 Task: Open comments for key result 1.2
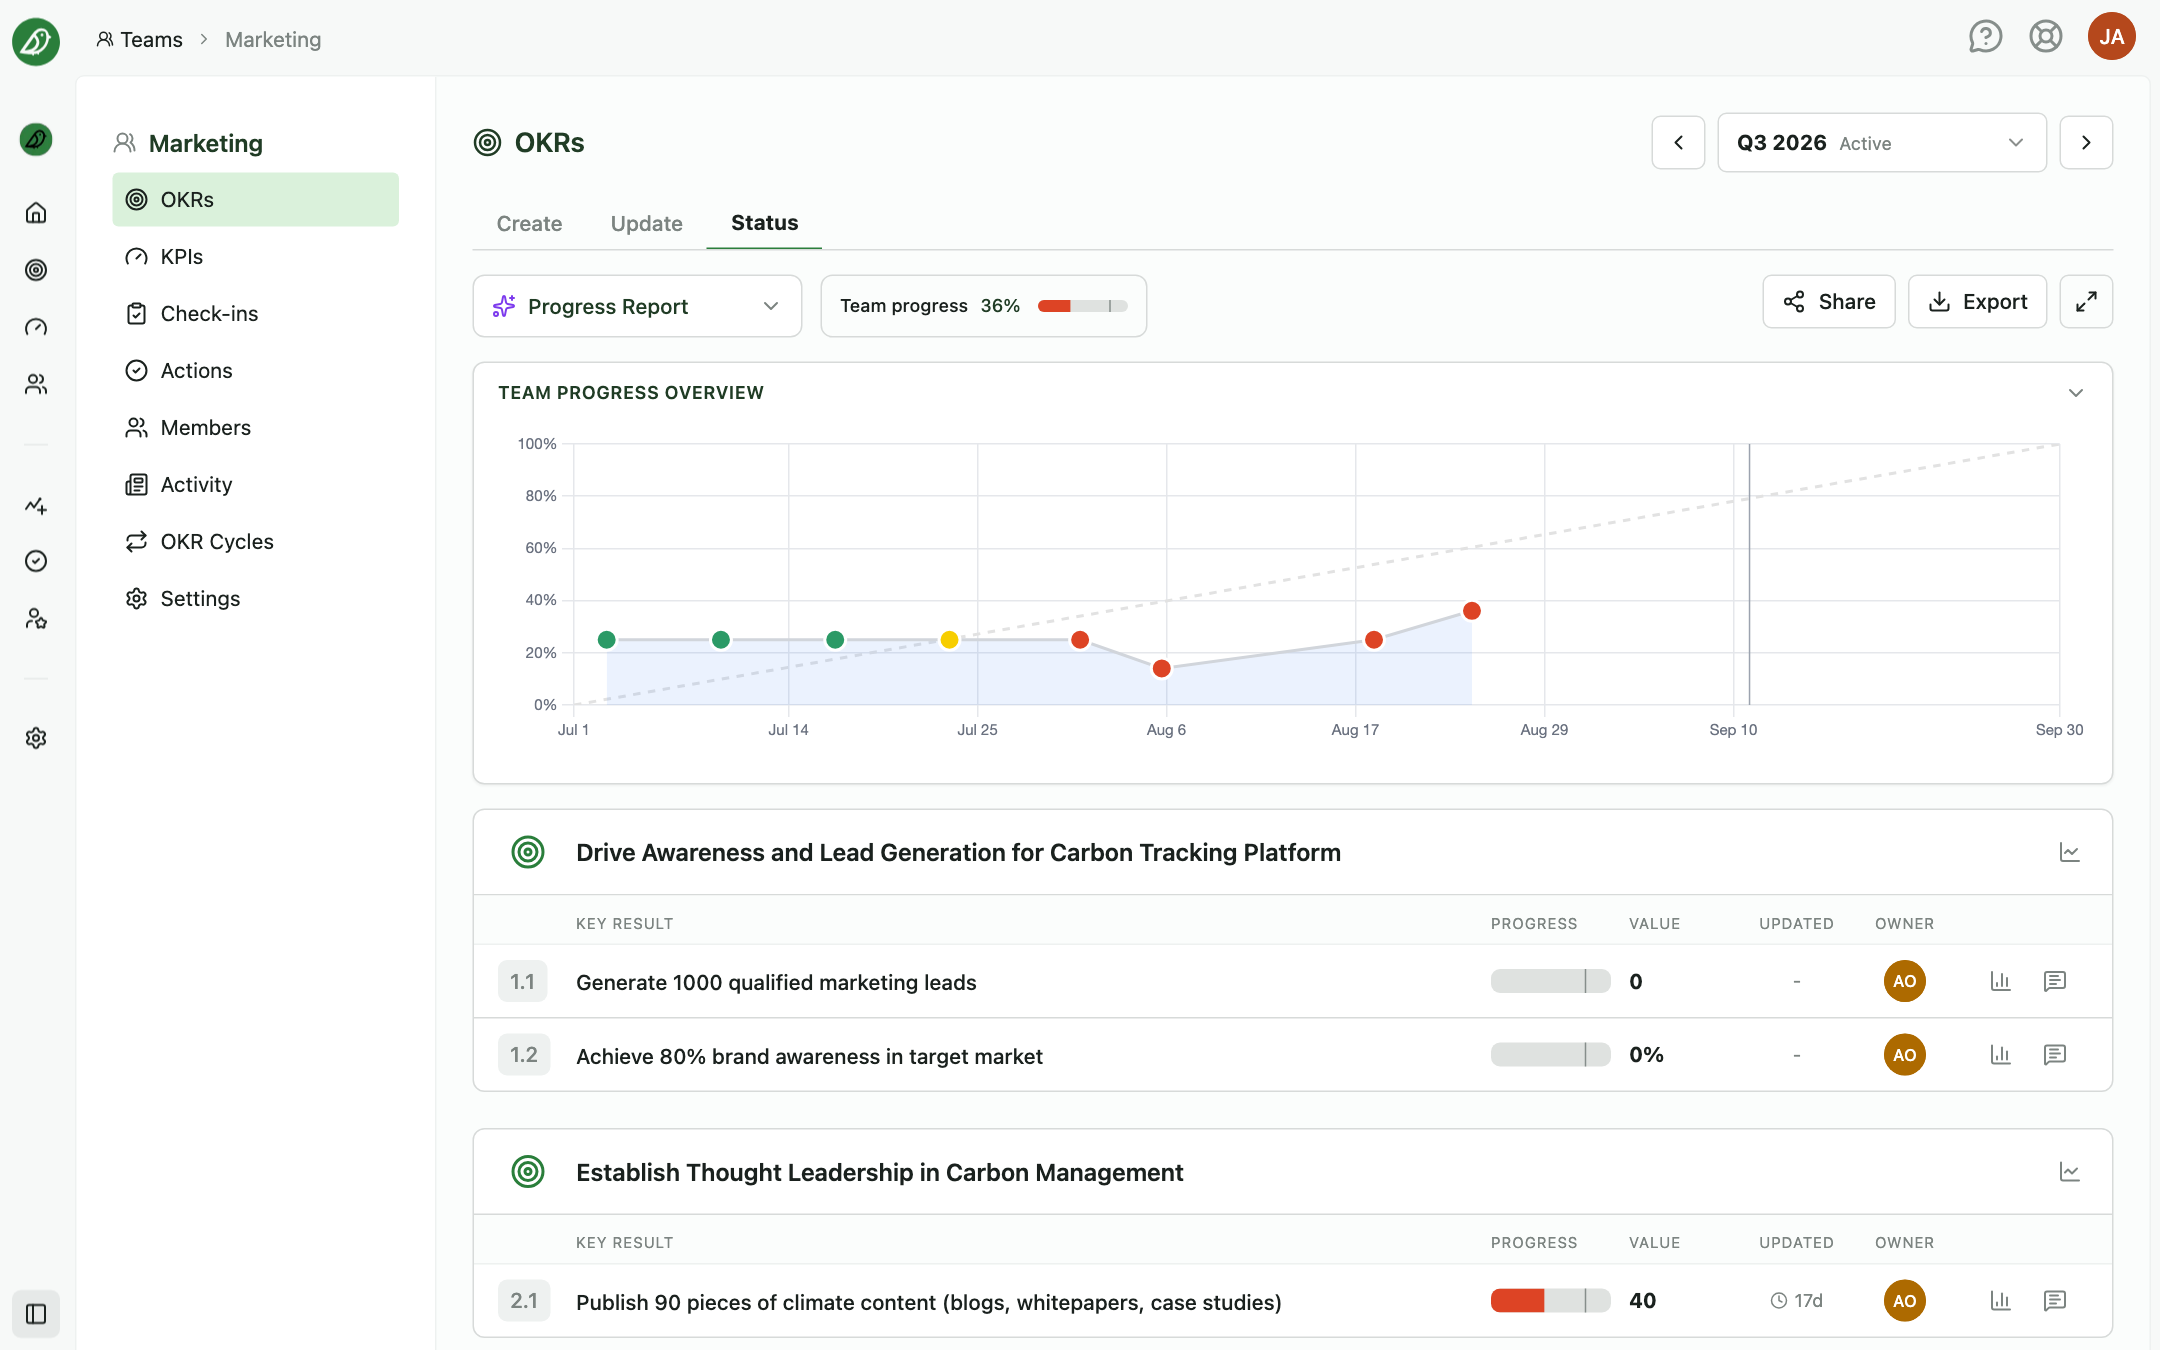(2055, 1055)
